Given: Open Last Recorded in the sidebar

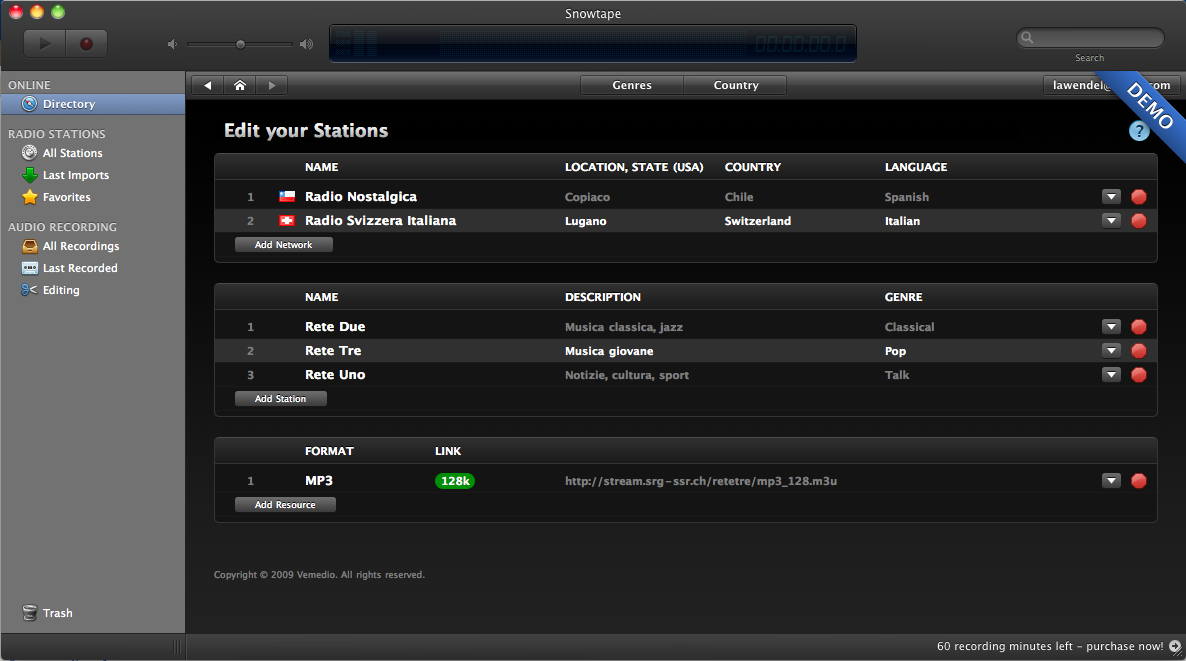Looking at the screenshot, I should click(x=80, y=268).
